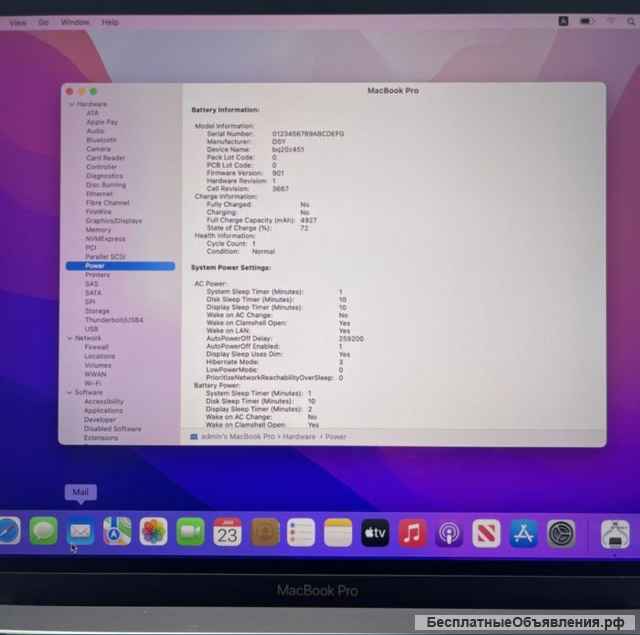Click Power in the path bar
The image size is (640, 635).
pos(336,437)
